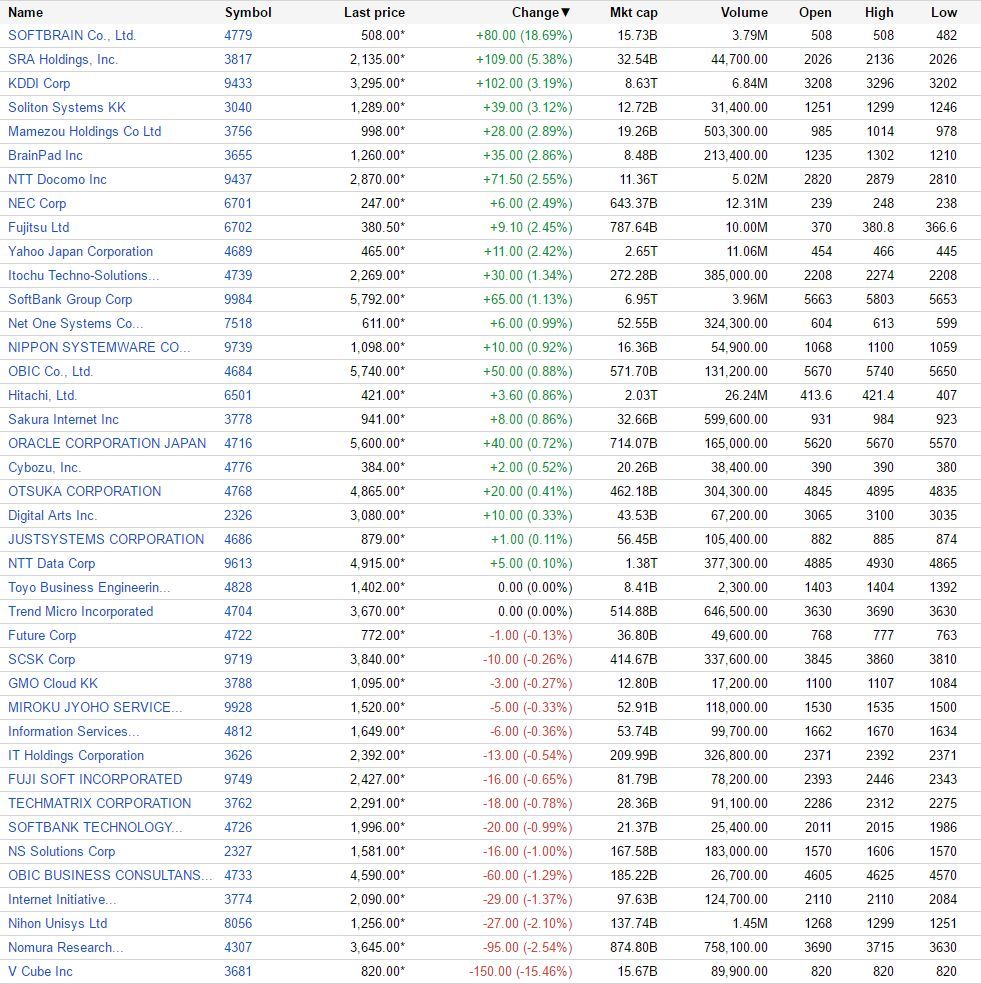Open Soliton Systems KK link
This screenshot has width=981, height=984.
tap(67, 107)
